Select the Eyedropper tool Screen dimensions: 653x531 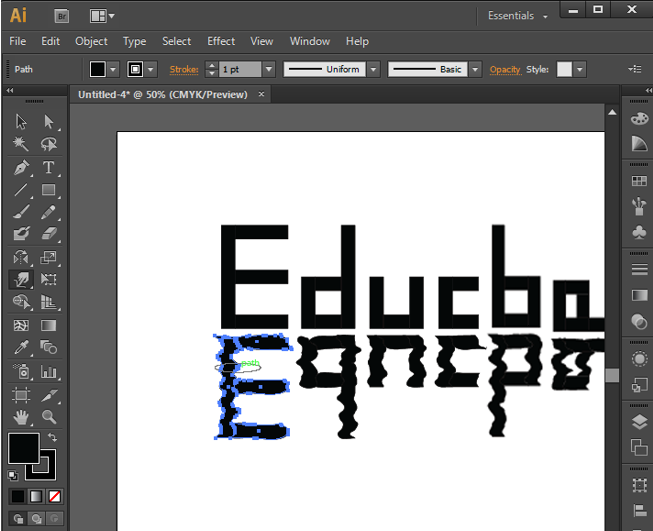click(x=21, y=347)
